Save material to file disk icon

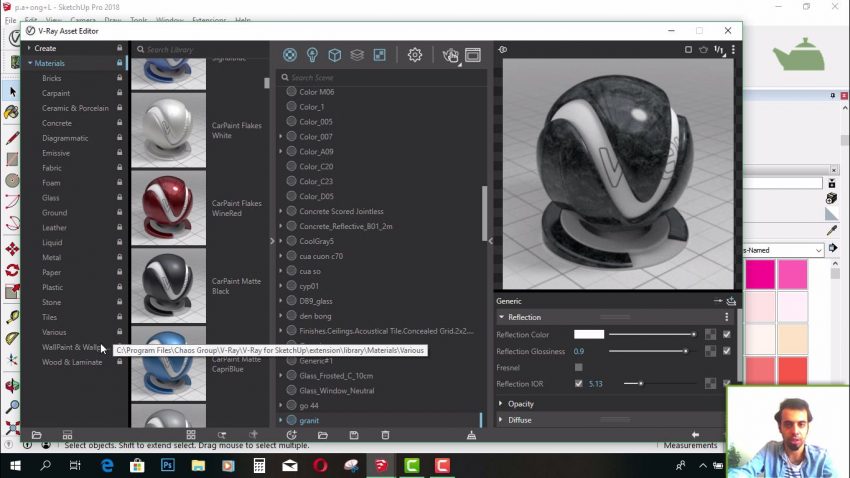tap(354, 435)
